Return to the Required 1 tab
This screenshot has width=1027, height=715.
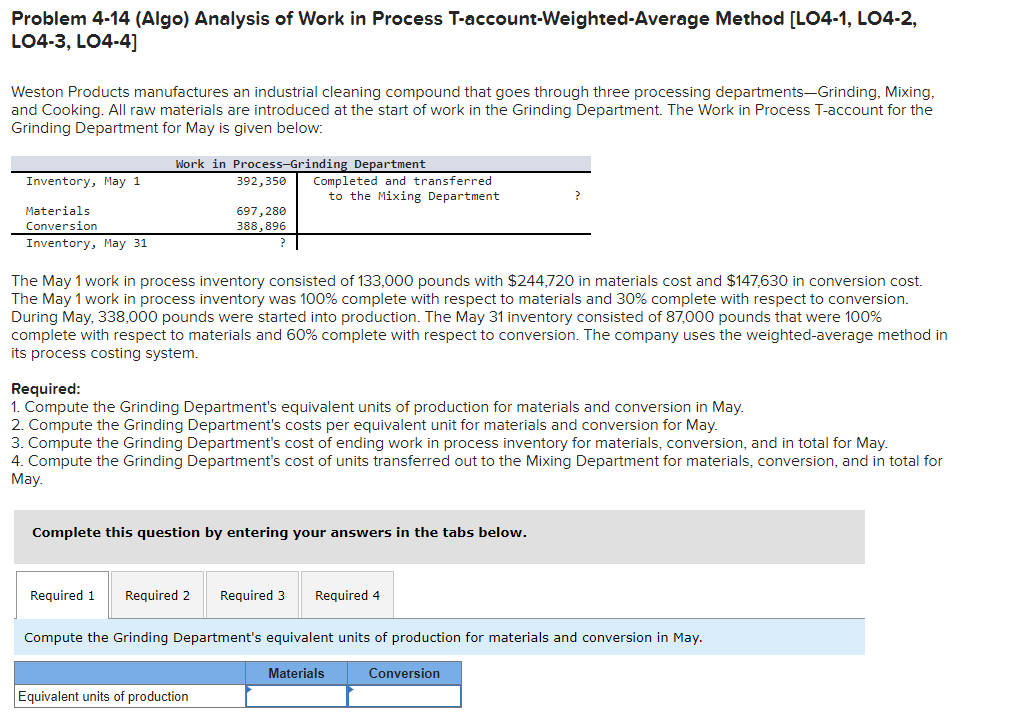pyautogui.click(x=61, y=594)
